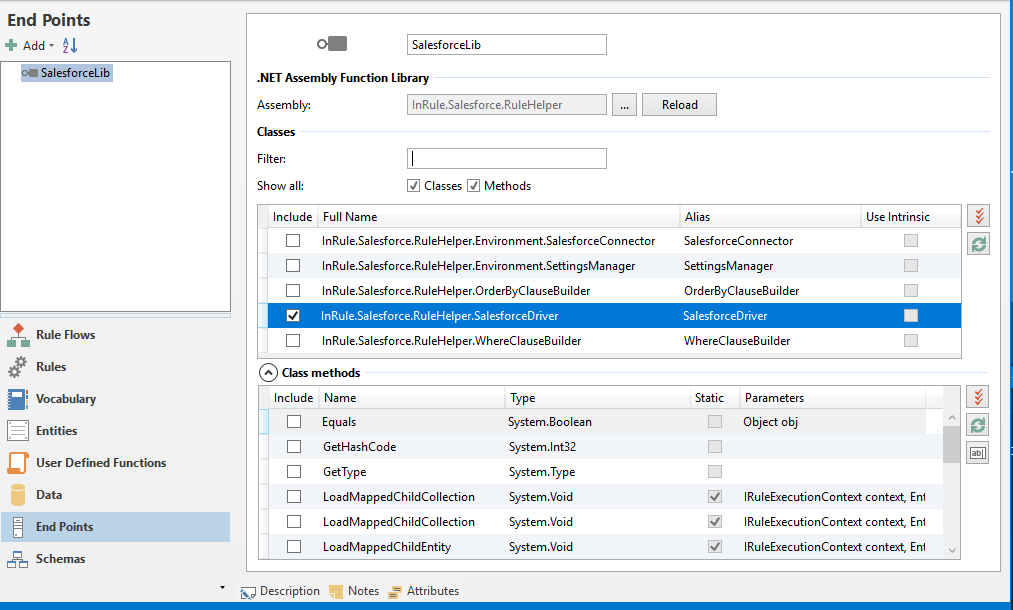Click the Parameters column header
The height and width of the screenshot is (610, 1013).
(832, 398)
